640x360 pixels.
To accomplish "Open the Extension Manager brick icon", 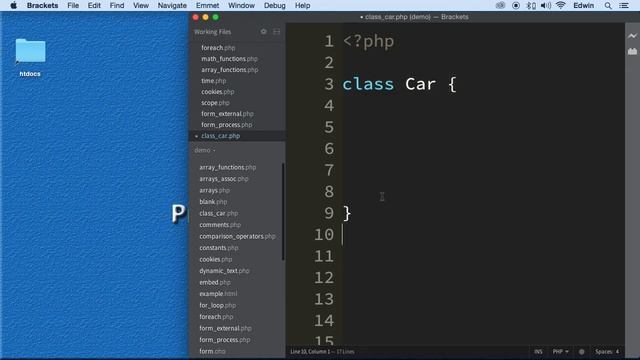I will tap(632, 51).
